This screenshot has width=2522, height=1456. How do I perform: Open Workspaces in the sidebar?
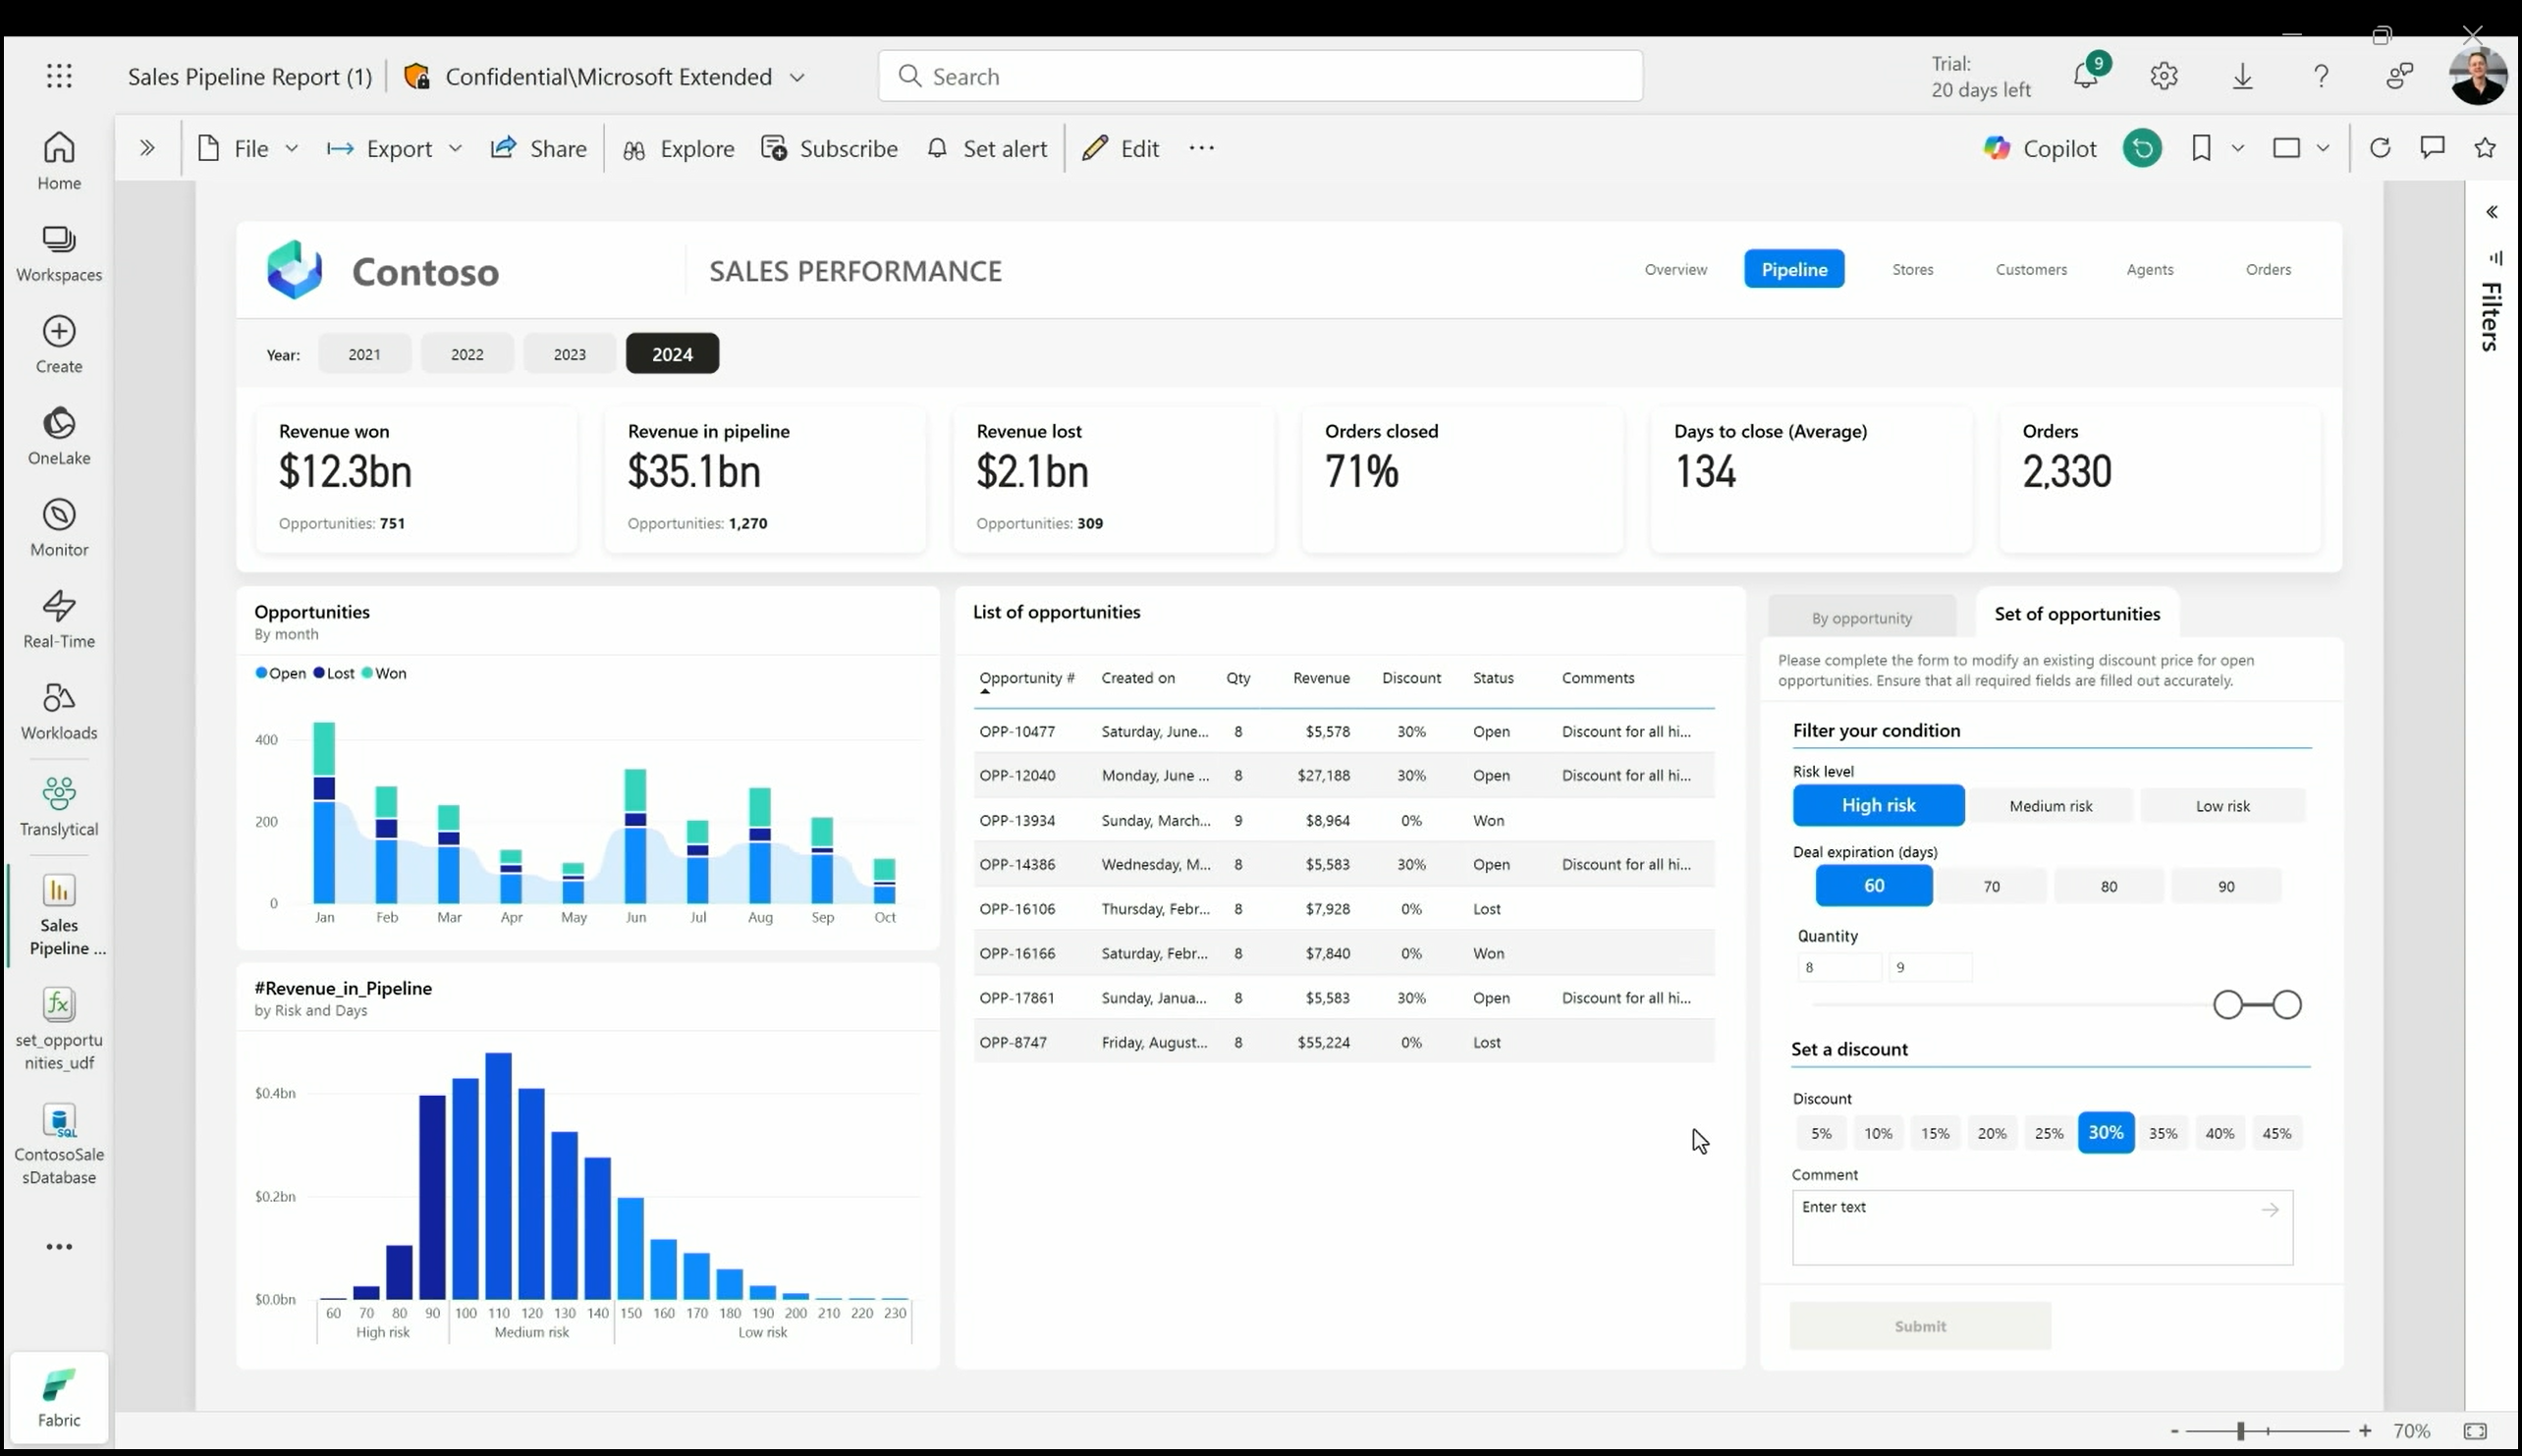tap(59, 253)
